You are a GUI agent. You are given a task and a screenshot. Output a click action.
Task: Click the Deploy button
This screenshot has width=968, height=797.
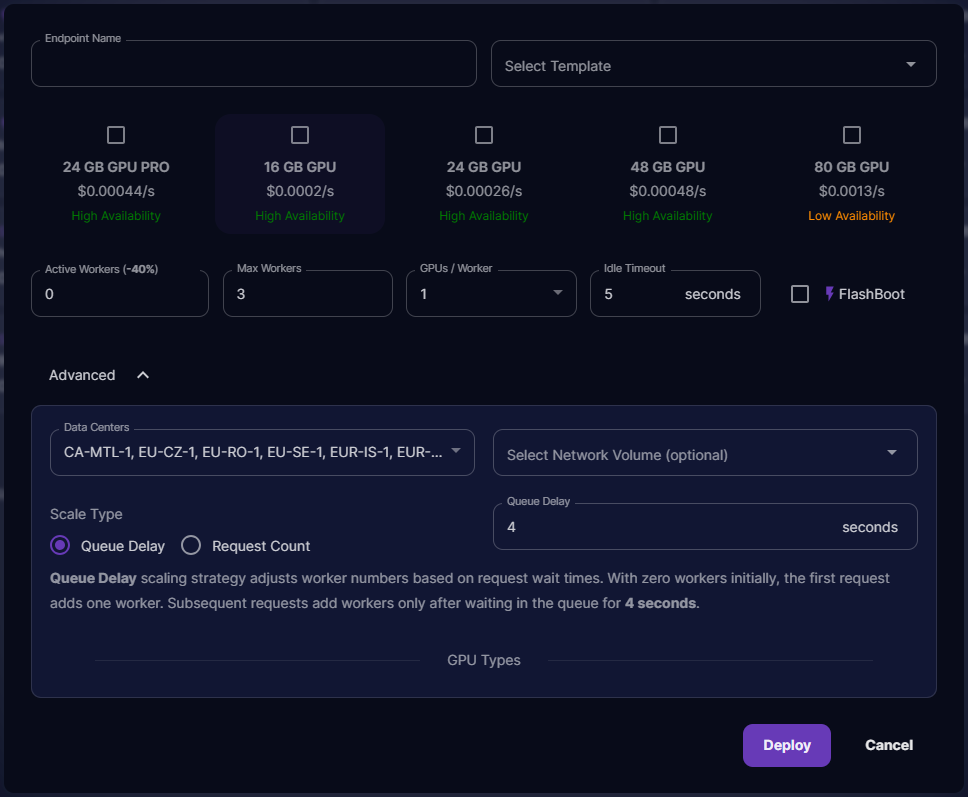[786, 745]
